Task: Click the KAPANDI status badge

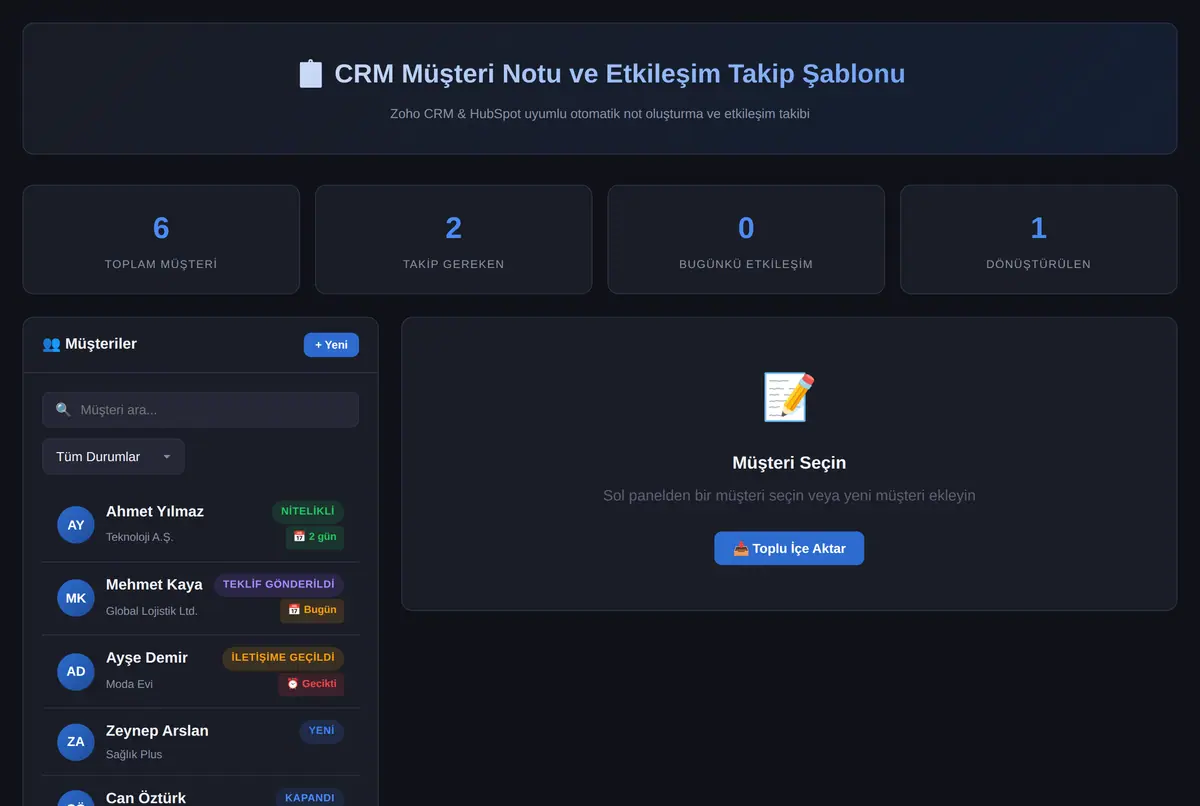Action: pyautogui.click(x=310, y=798)
